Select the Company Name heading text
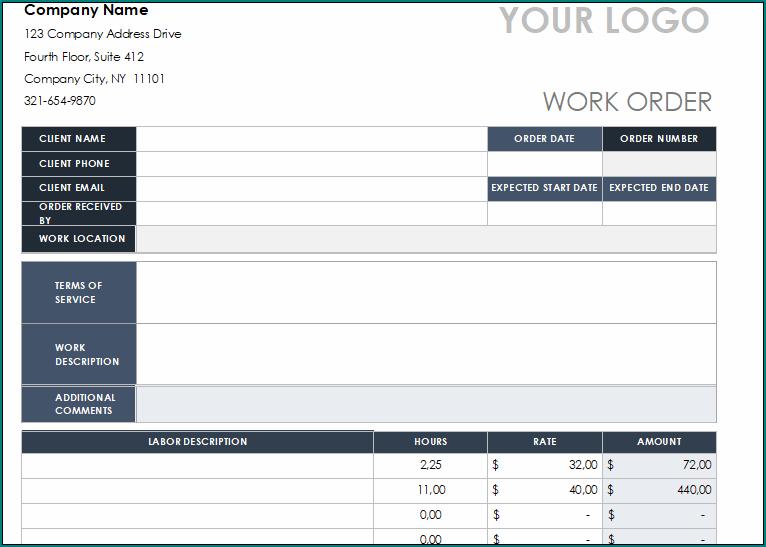 (86, 10)
